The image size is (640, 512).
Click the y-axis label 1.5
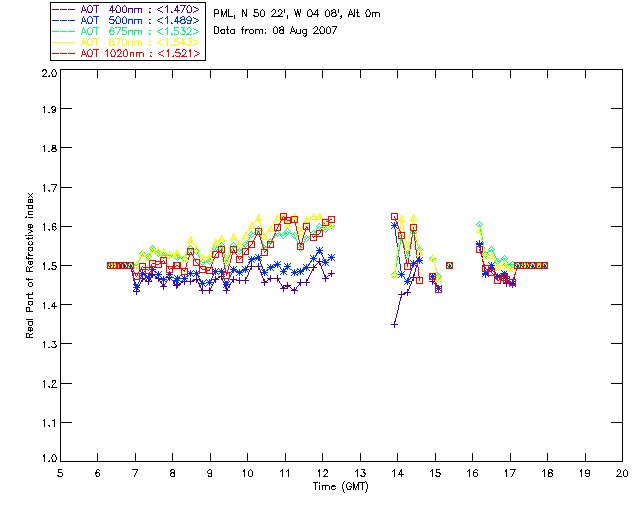[x=49, y=266]
